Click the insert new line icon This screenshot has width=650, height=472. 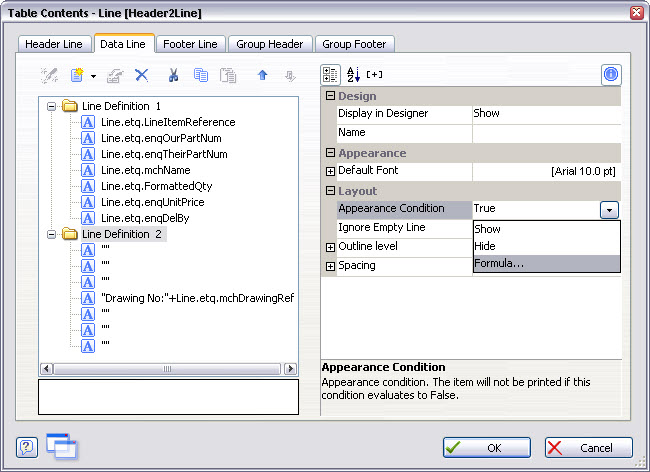77,75
